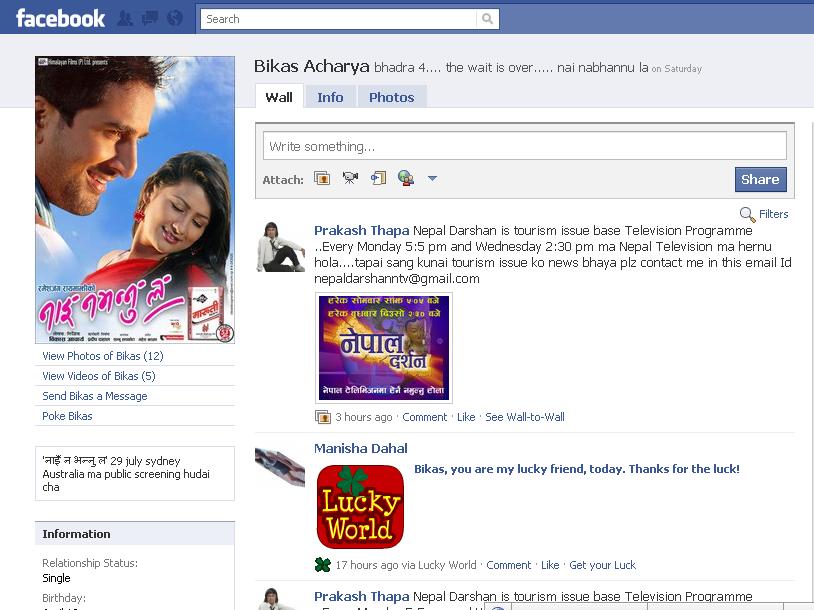Comment on the Lucky World post
Screen dimensions: 814x610
click(509, 565)
